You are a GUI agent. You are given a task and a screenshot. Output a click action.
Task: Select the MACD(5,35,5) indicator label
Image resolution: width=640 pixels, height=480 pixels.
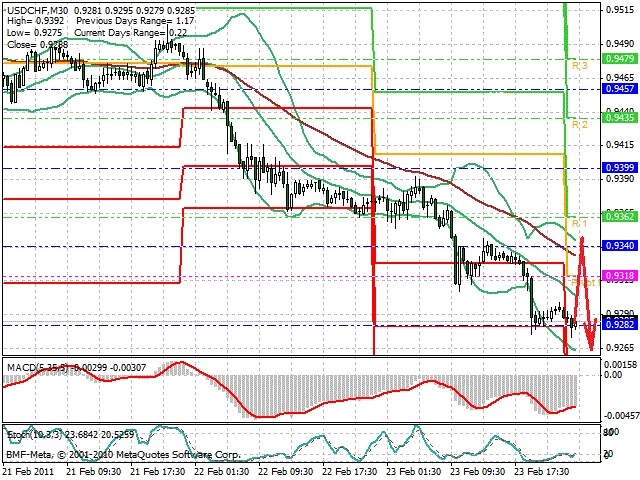tap(37, 367)
